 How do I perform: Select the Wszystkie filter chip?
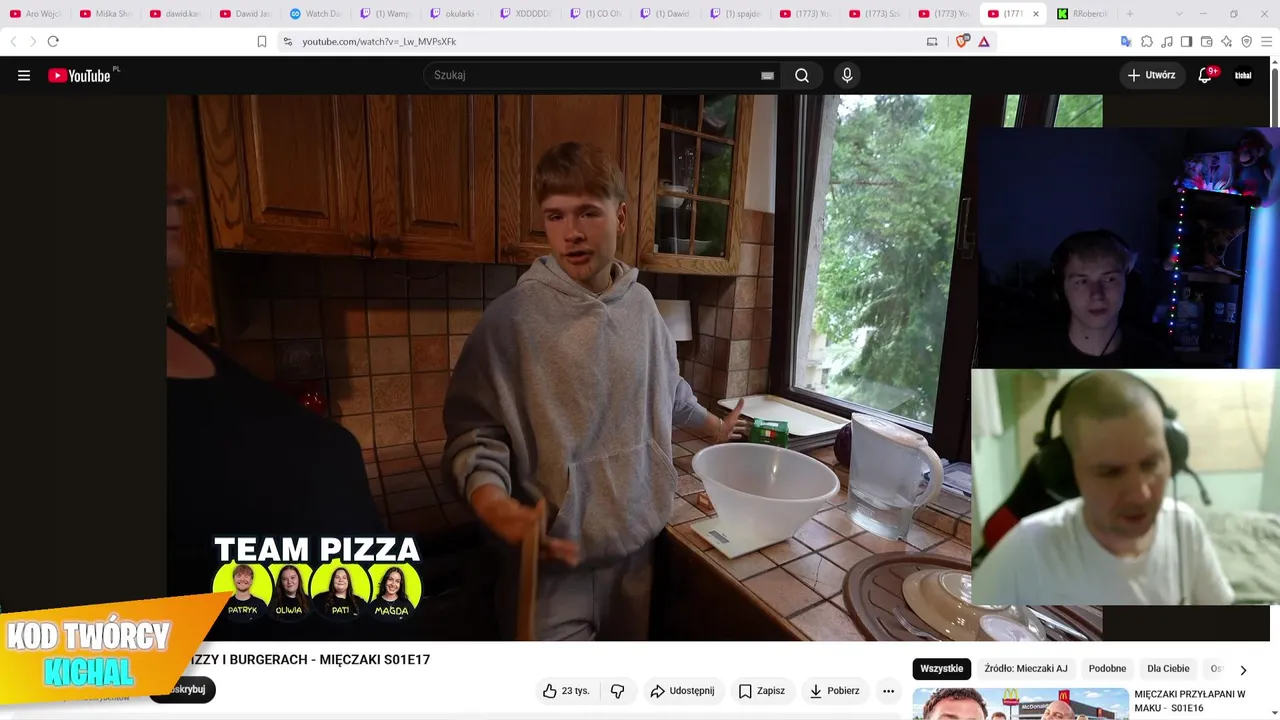tap(941, 669)
